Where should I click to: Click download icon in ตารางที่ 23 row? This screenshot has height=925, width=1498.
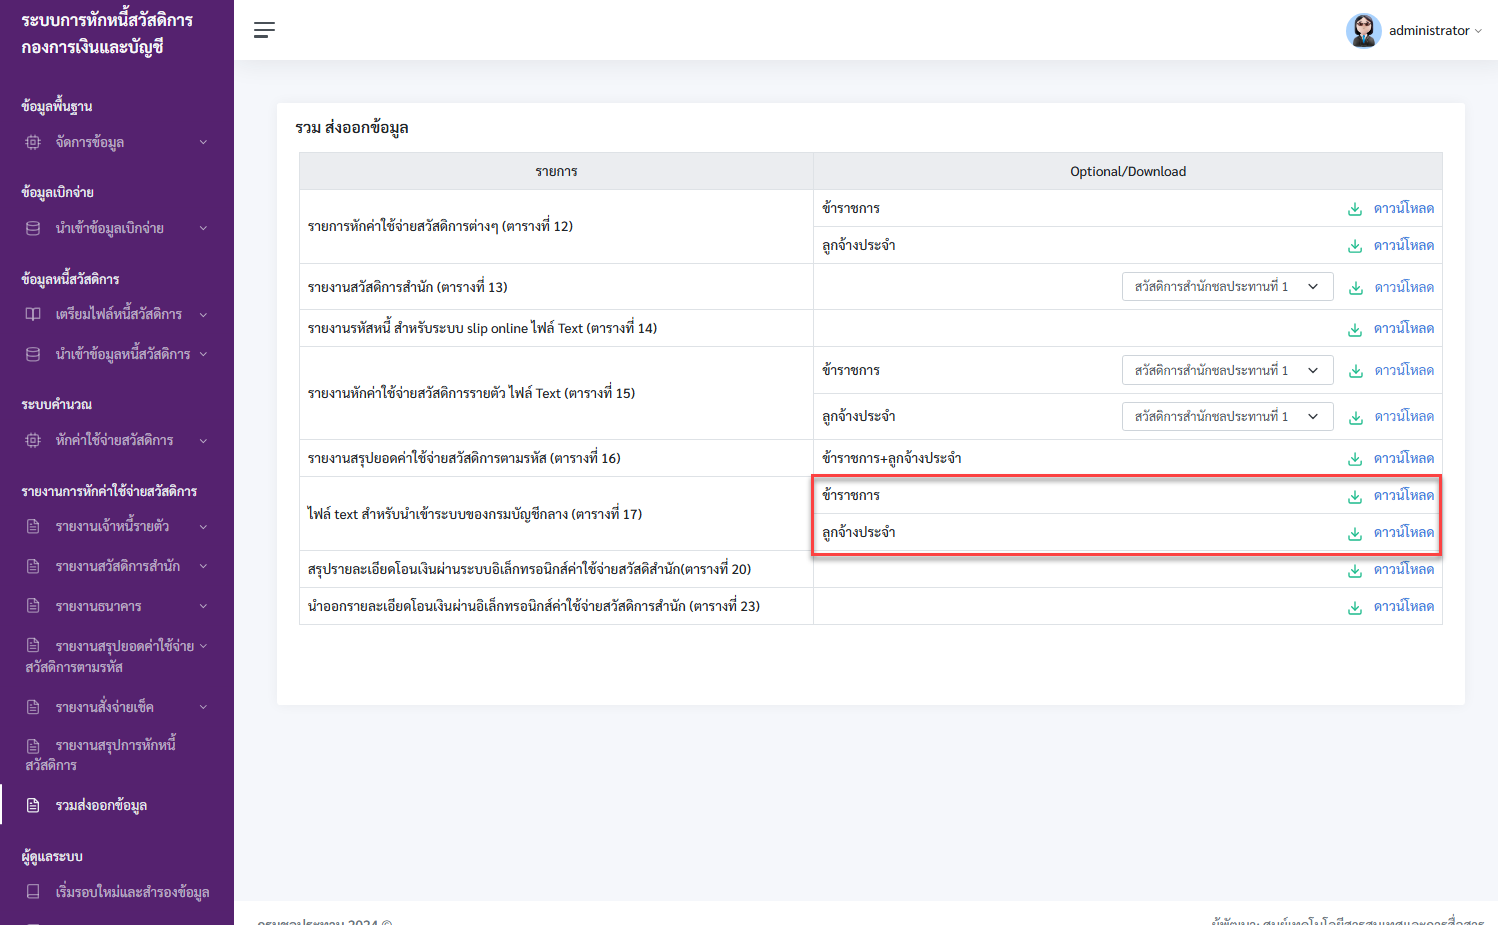[x=1355, y=607]
